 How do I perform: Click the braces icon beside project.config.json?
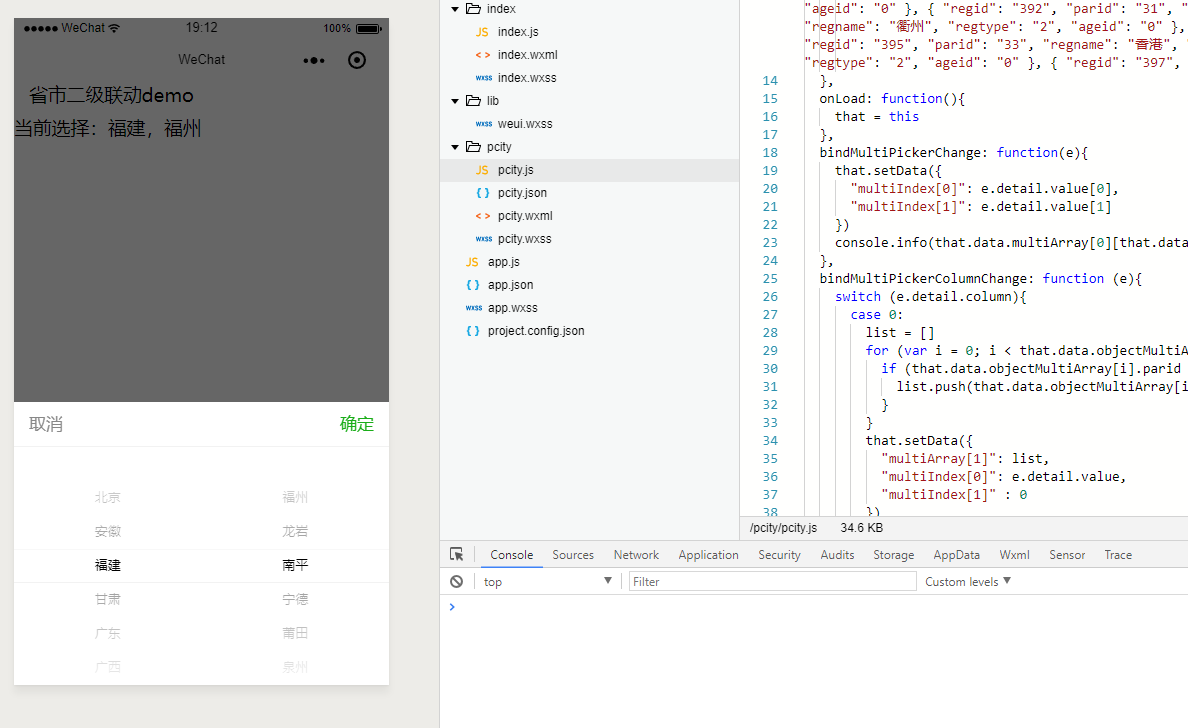[x=472, y=330]
